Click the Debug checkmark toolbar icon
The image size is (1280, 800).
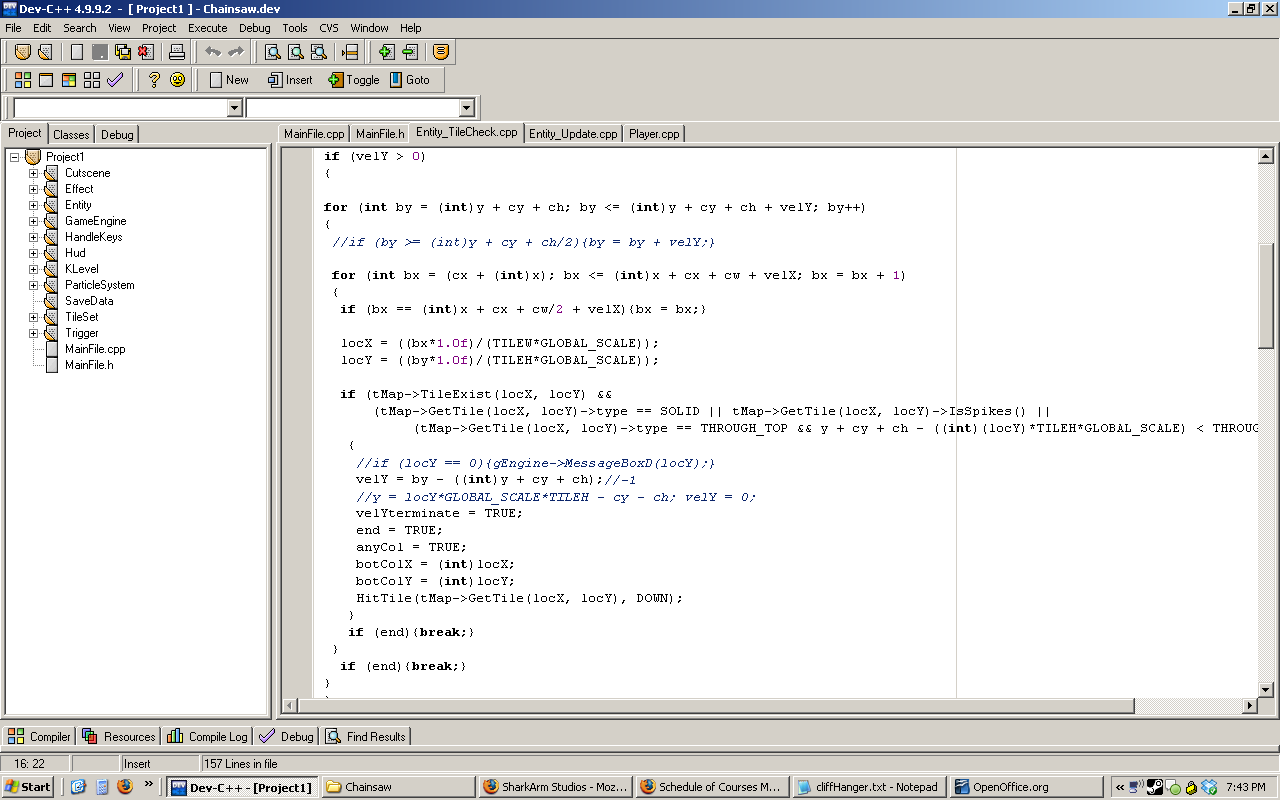point(115,80)
